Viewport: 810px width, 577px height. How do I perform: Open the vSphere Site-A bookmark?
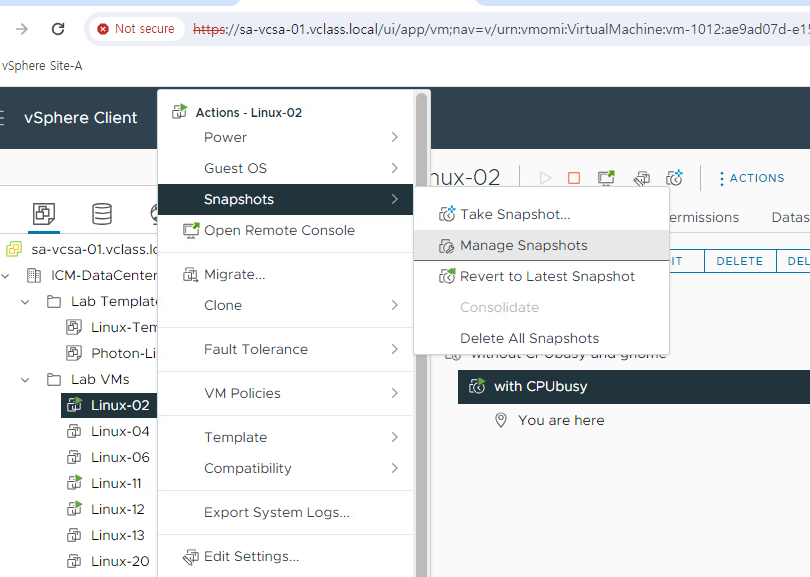click(x=42, y=66)
